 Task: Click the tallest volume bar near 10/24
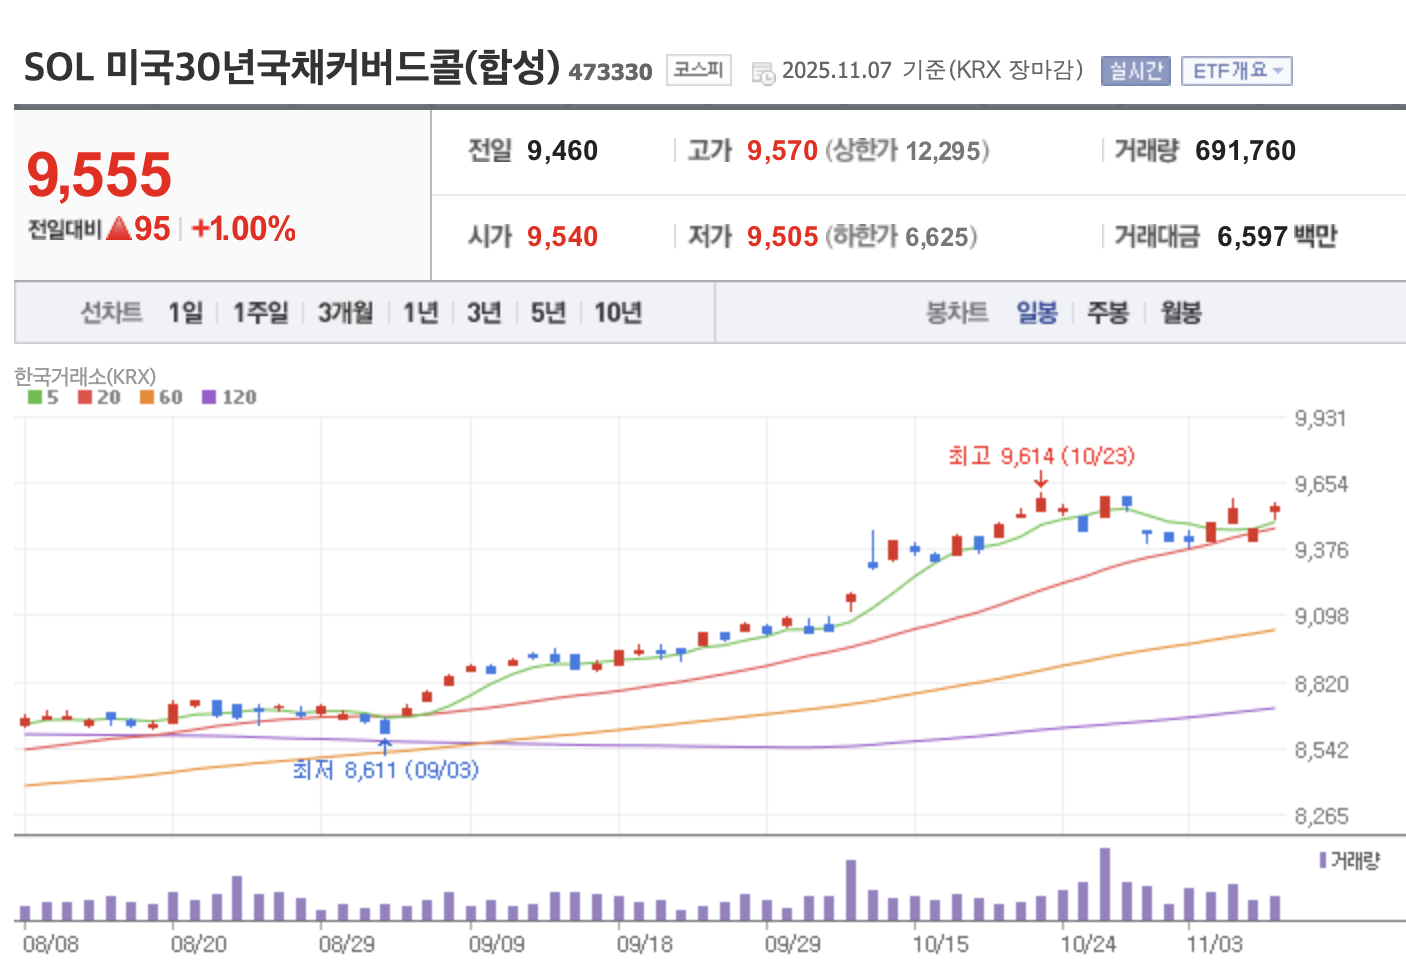(x=1105, y=884)
